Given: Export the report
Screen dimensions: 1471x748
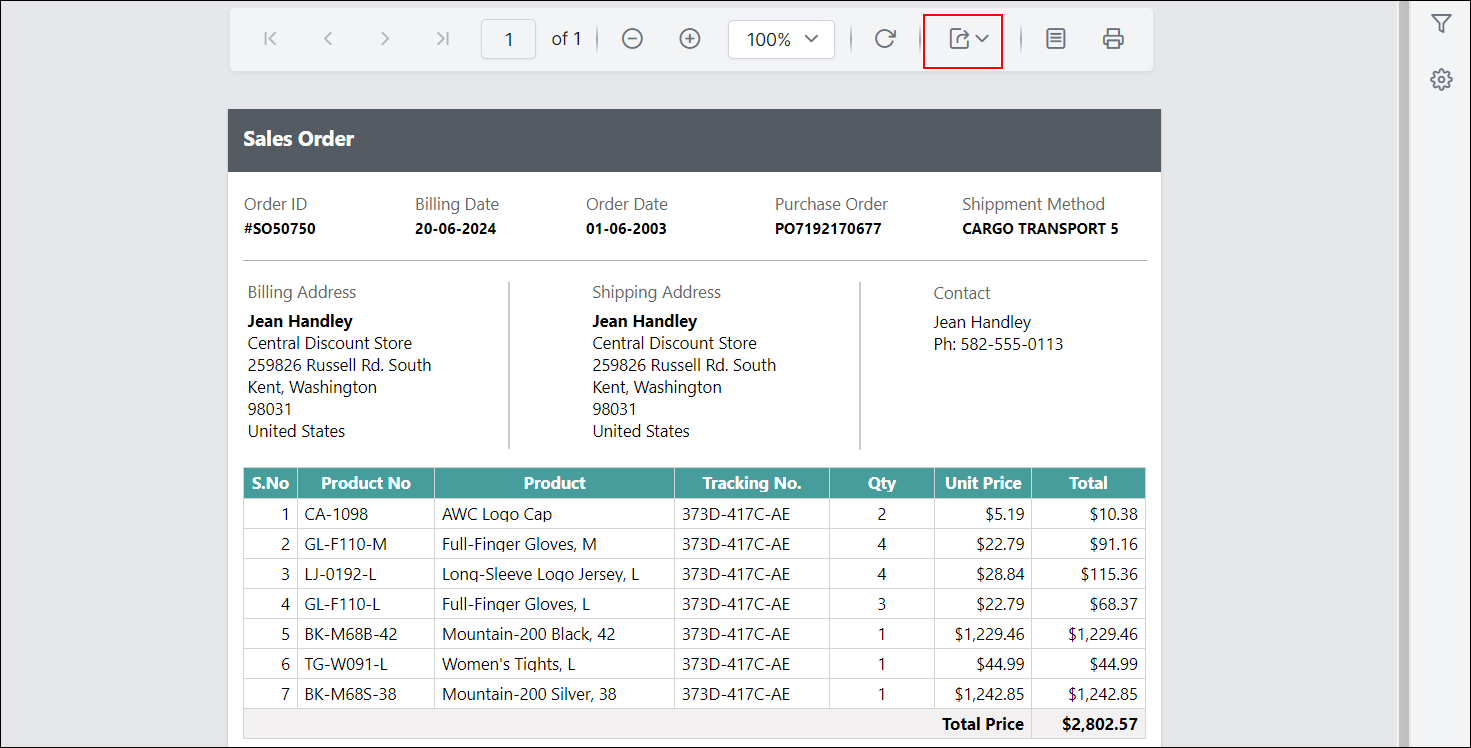Looking at the screenshot, I should click(957, 39).
